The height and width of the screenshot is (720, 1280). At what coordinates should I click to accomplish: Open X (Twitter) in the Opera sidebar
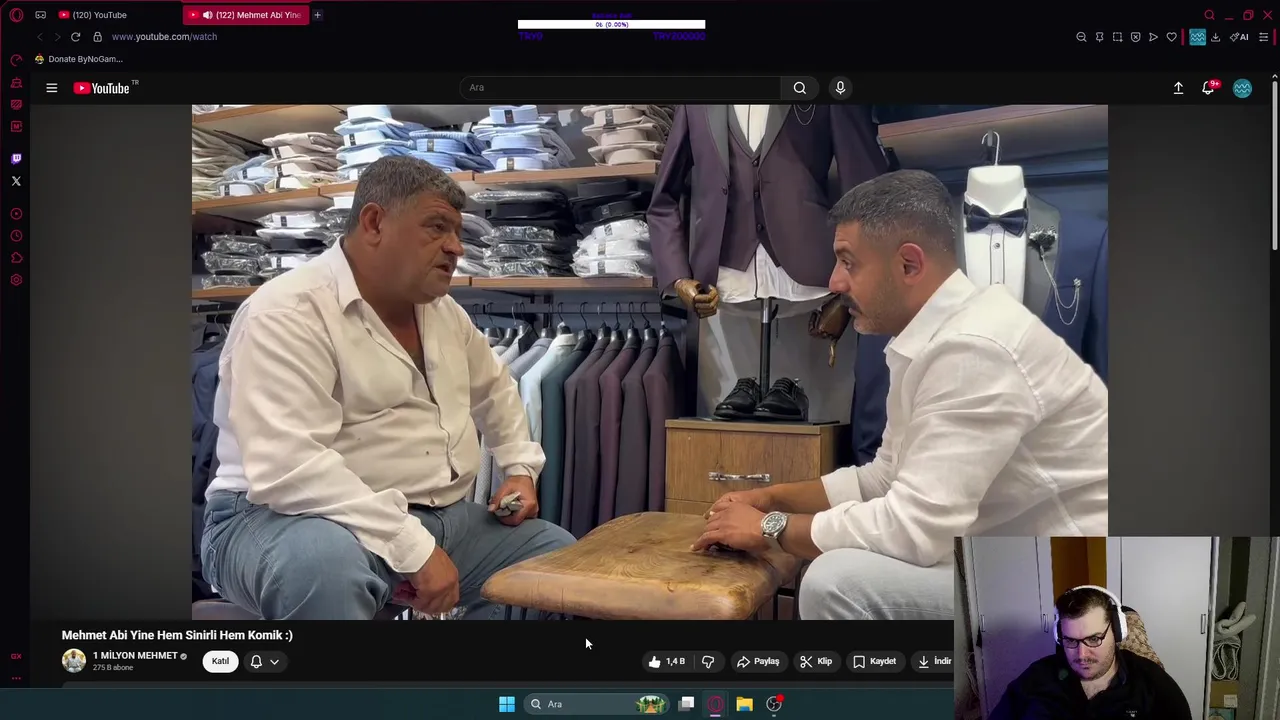click(16, 181)
